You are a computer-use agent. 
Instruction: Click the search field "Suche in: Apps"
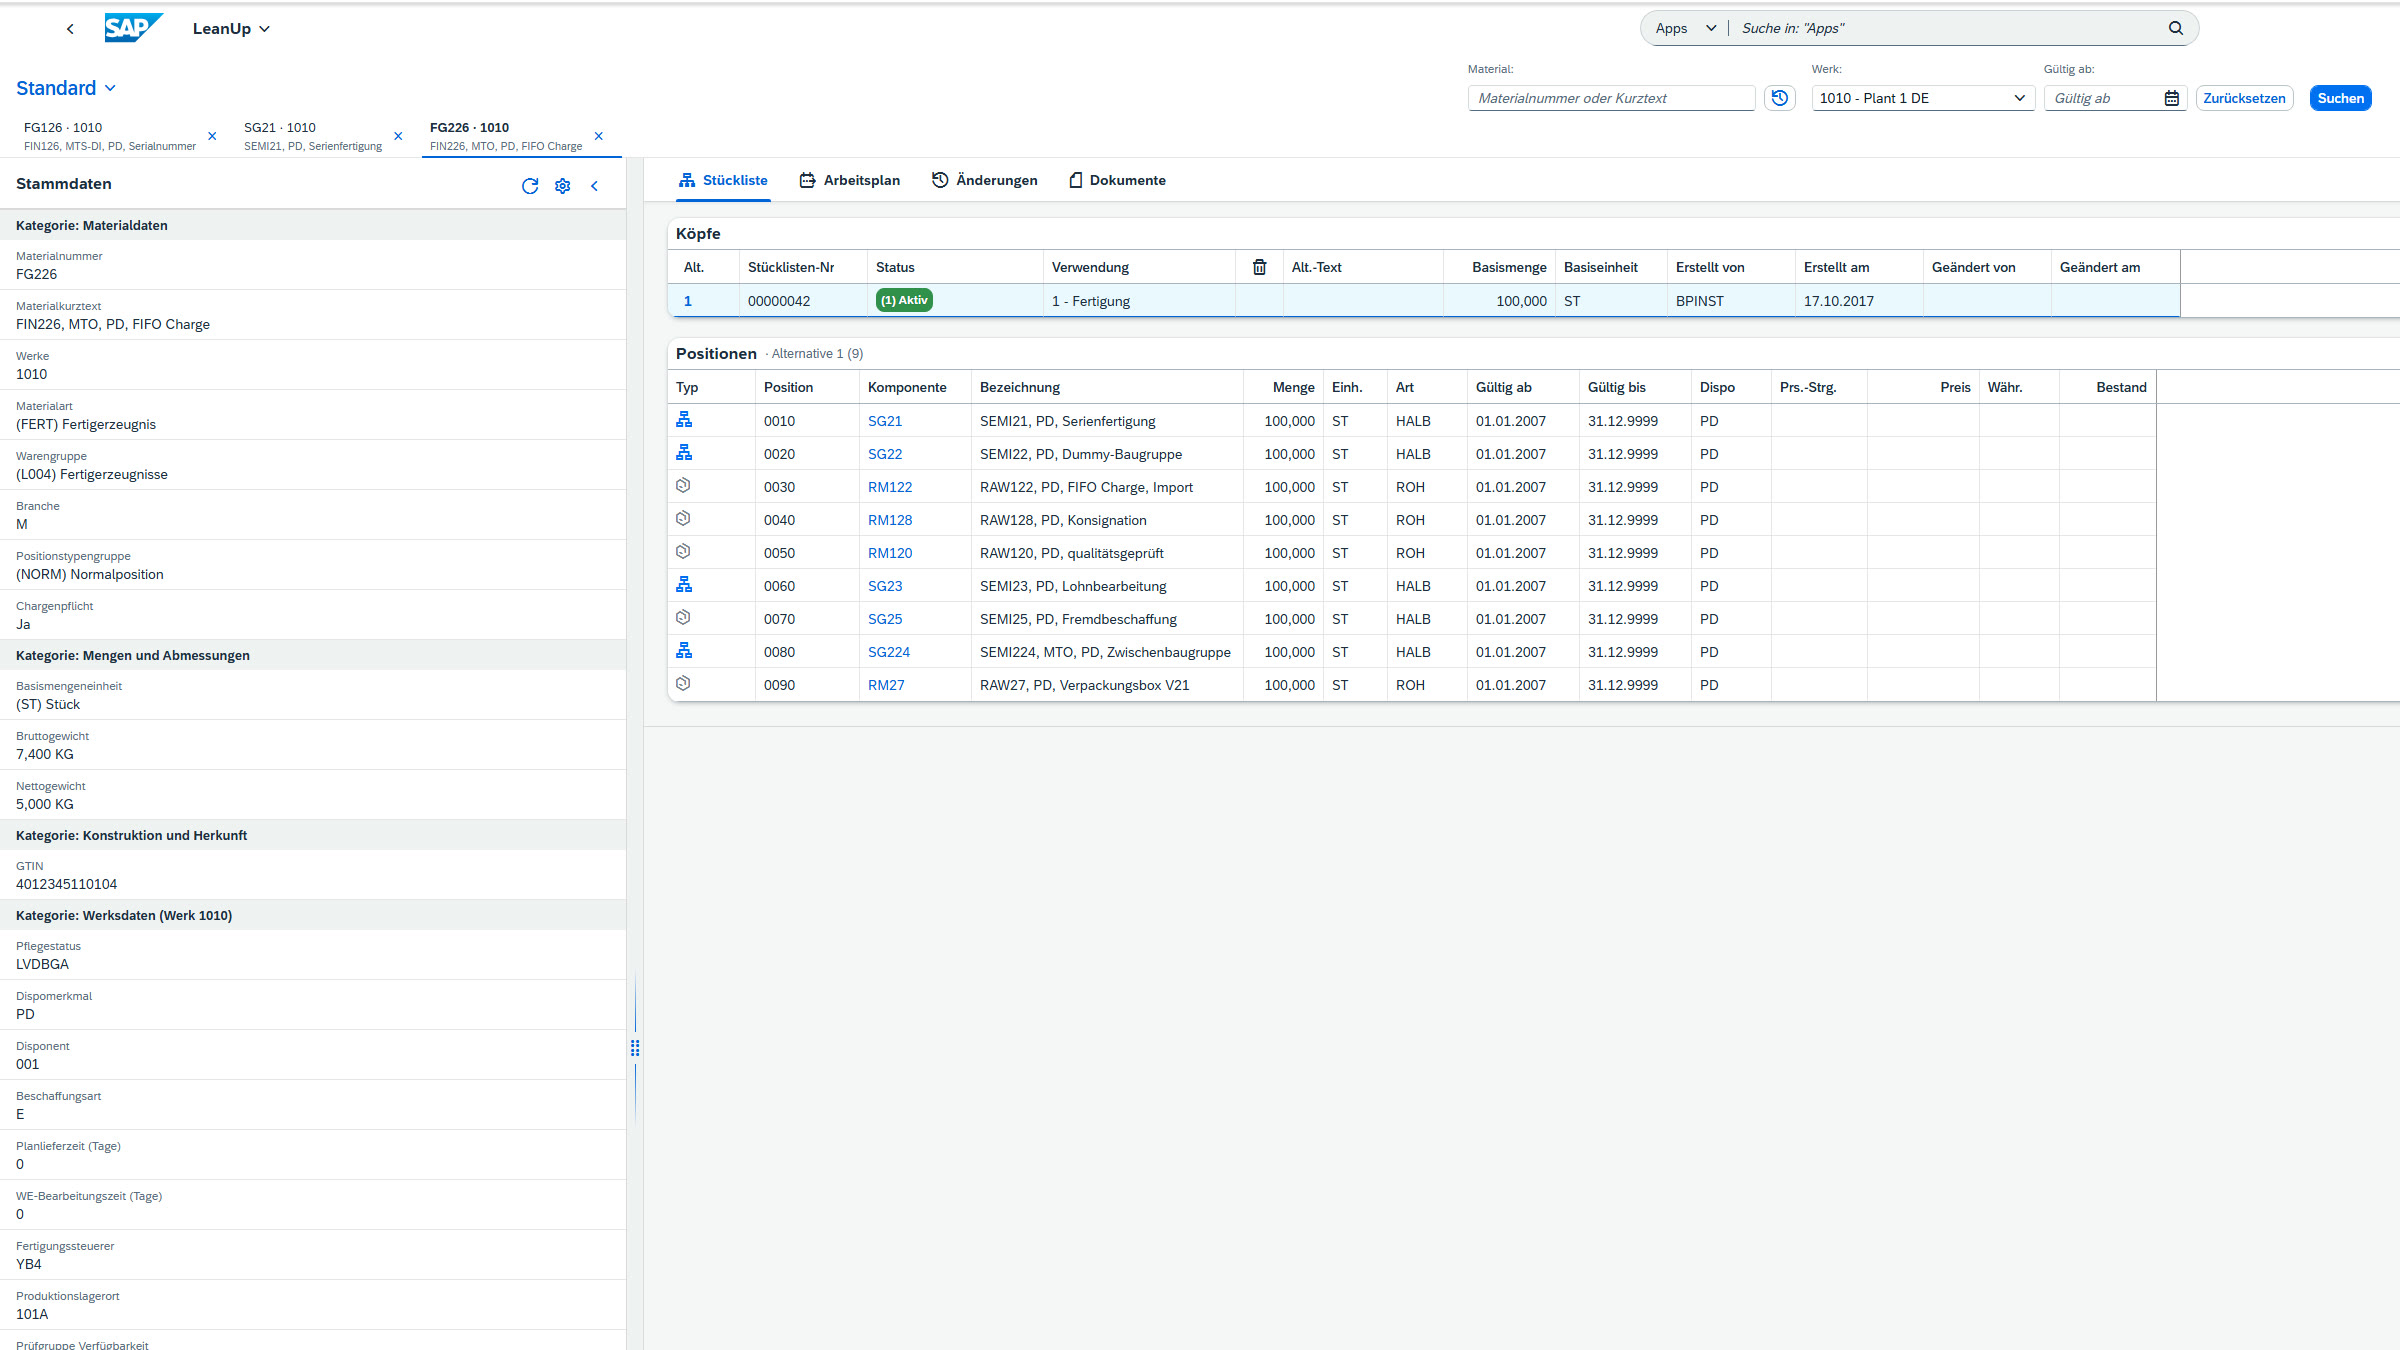(1950, 28)
